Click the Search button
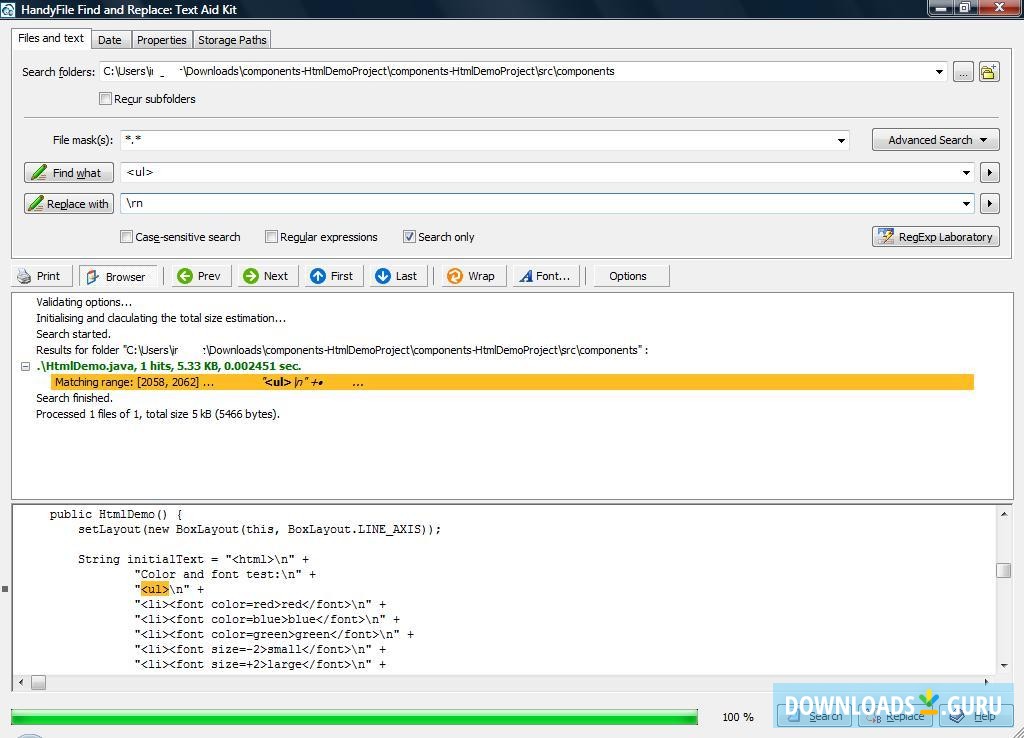1024x738 pixels. click(x=813, y=716)
